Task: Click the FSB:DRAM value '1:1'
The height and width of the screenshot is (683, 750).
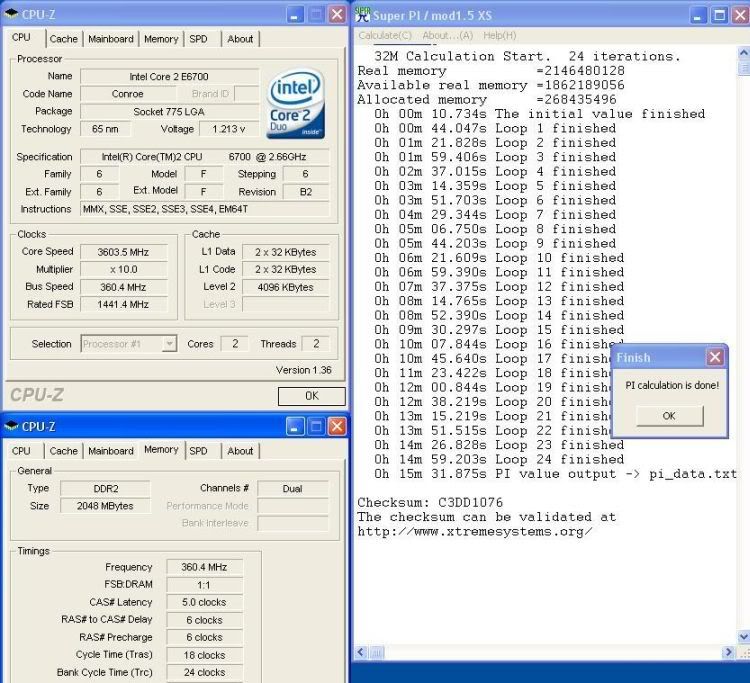Action: 204,584
